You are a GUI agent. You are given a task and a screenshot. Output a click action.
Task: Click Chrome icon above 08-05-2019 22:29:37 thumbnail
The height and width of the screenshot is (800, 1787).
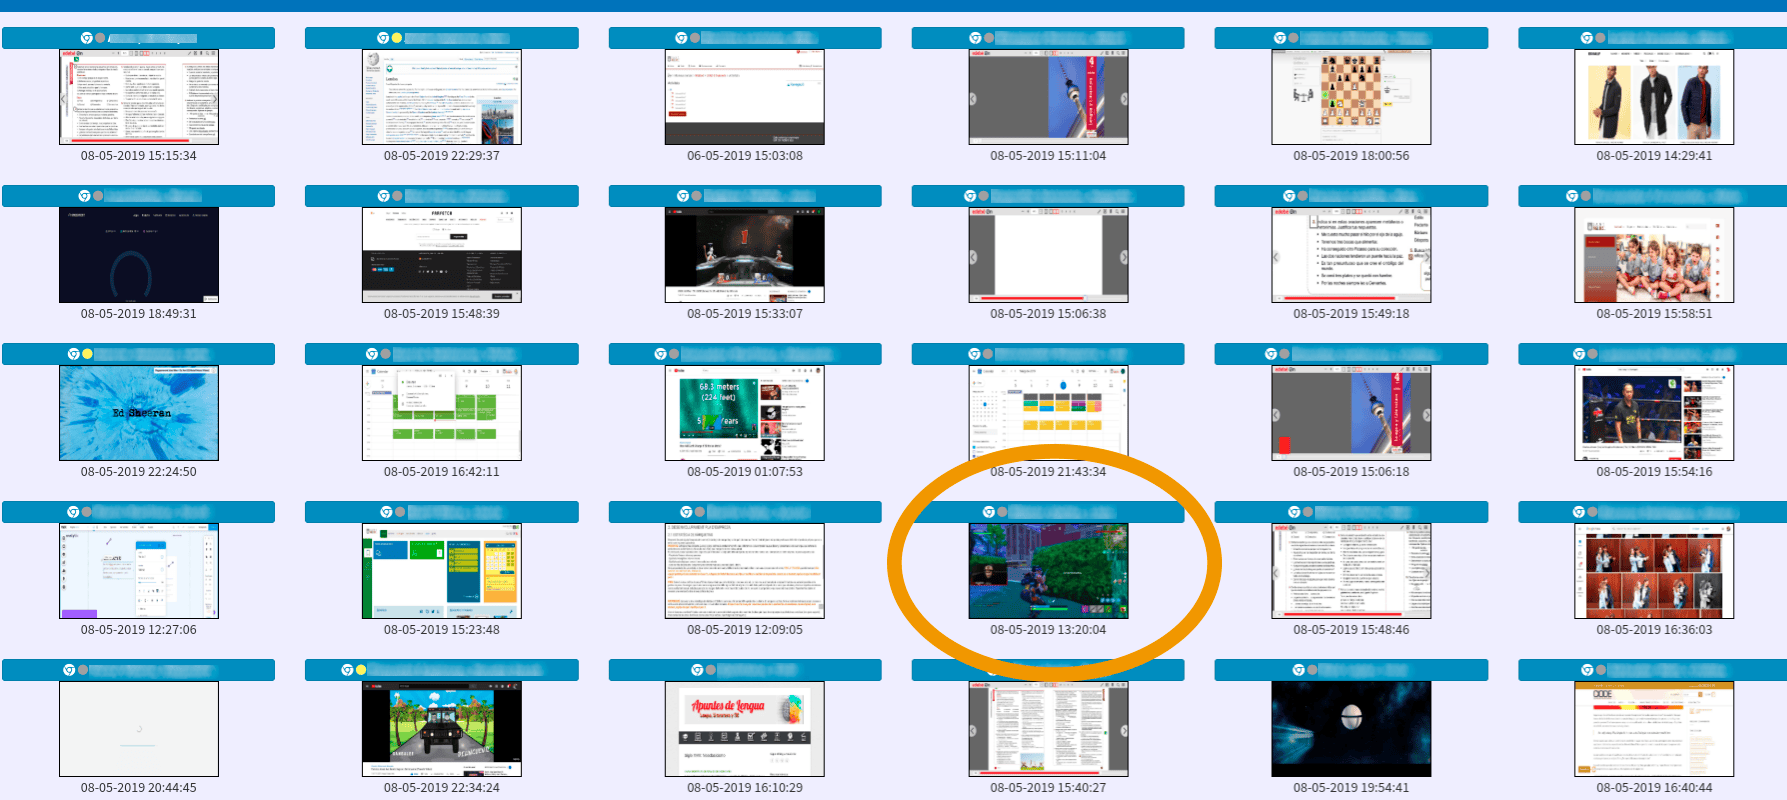pos(383,38)
